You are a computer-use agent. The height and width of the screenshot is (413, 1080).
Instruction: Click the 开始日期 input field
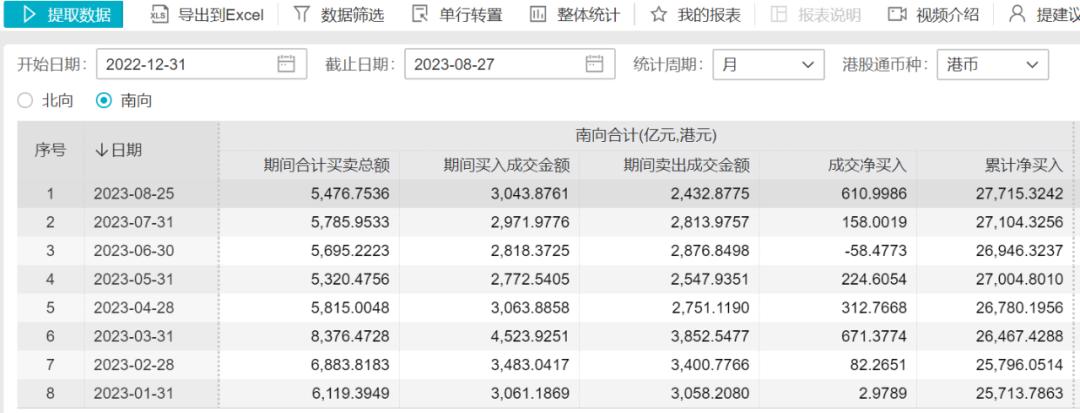[185, 65]
